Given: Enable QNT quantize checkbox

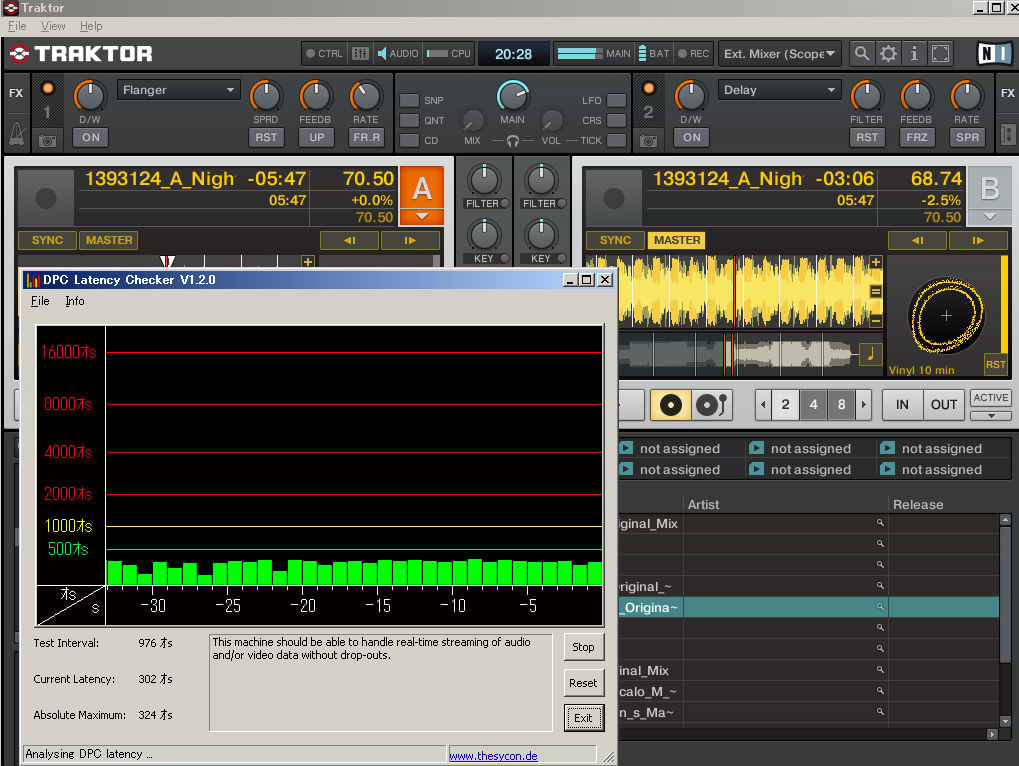Looking at the screenshot, I should [409, 120].
